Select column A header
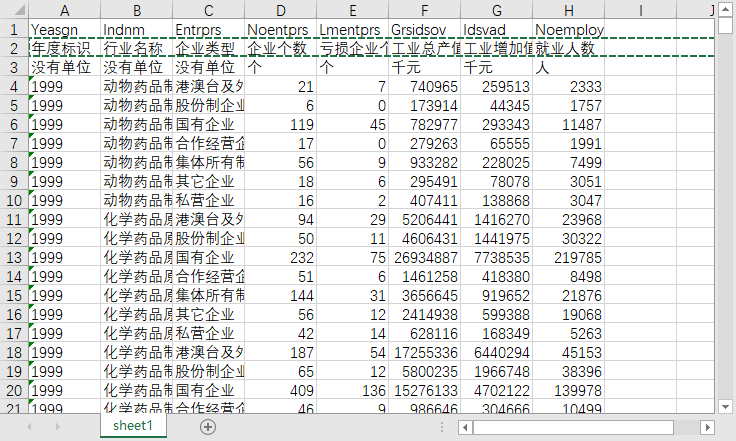This screenshot has width=736, height=441. tap(65, 10)
